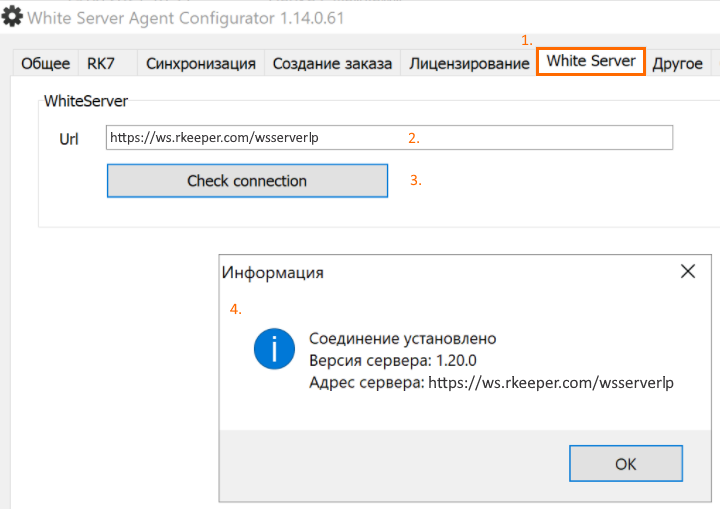Switch to the Общее tab
The width and height of the screenshot is (720, 509).
click(x=45, y=63)
